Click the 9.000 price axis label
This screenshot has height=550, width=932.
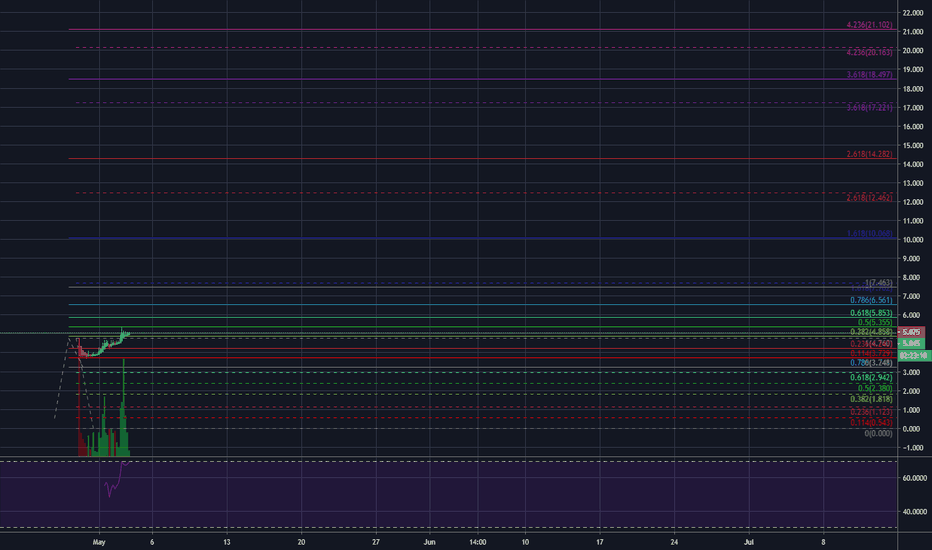913,259
